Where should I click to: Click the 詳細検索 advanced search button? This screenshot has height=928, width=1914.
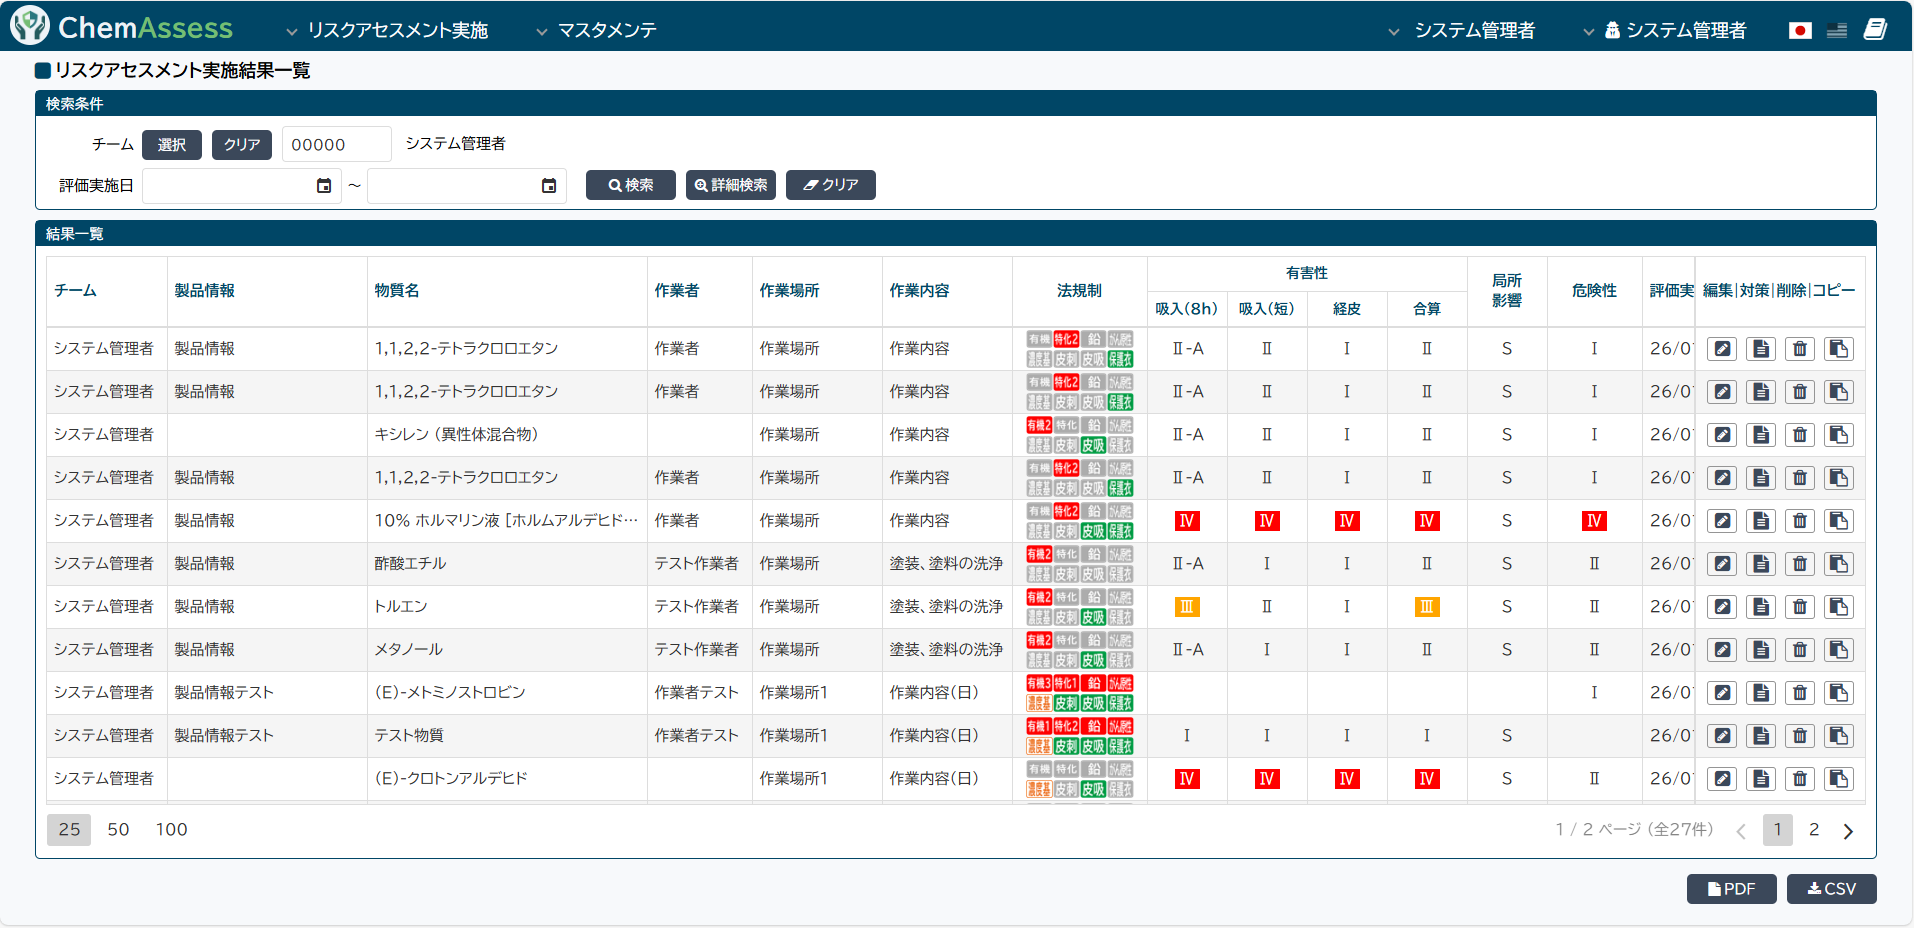coord(731,185)
